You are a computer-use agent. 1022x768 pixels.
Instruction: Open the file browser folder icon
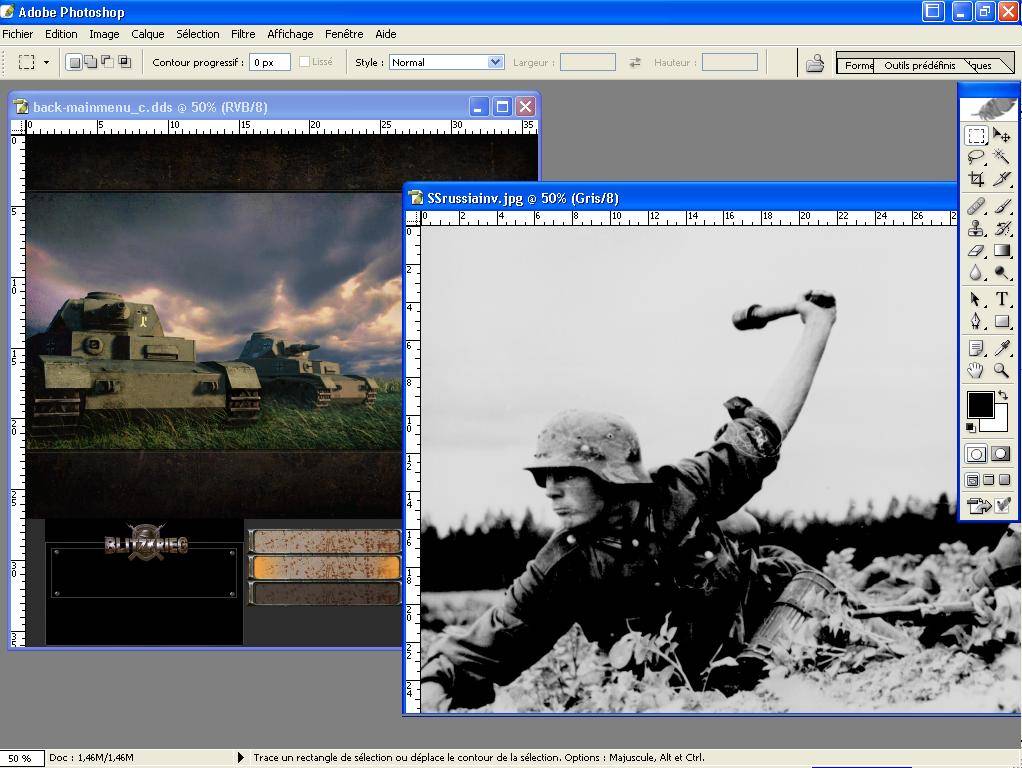(815, 63)
